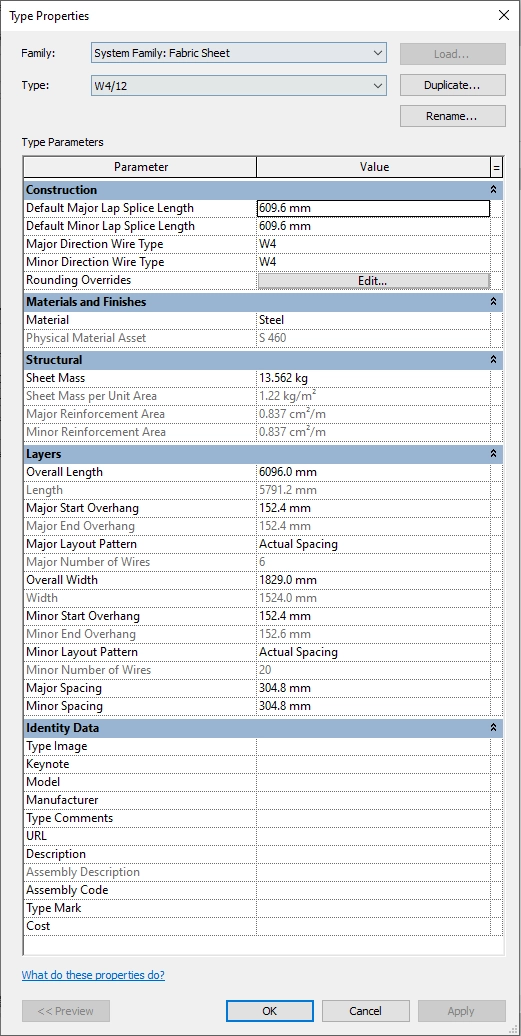Click the Type Comments value cell
Viewport: 521px width, 1036px height.
[x=373, y=818]
